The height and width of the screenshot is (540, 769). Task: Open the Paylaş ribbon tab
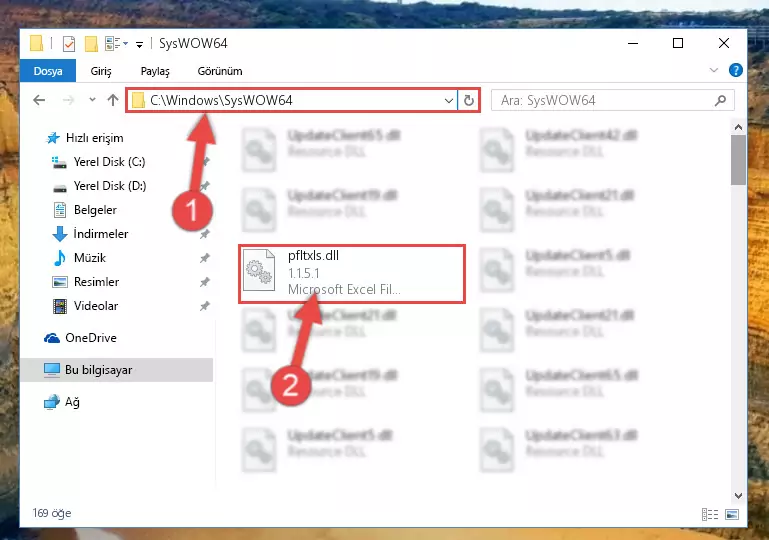155,71
